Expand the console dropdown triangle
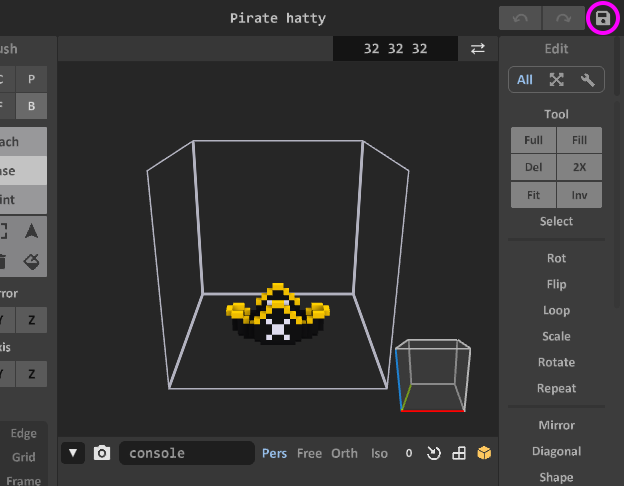Viewport: 624px width, 486px height. coord(74,453)
